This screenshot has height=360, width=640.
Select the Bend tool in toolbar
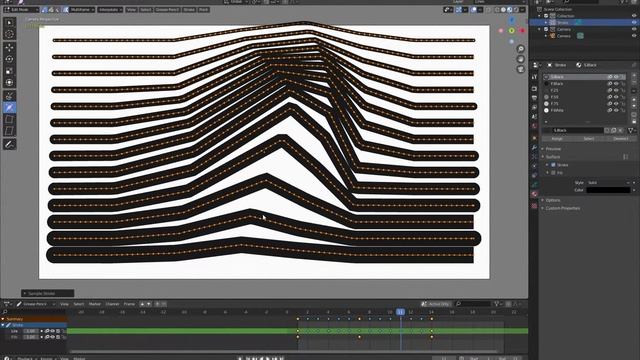pyautogui.click(x=9, y=120)
